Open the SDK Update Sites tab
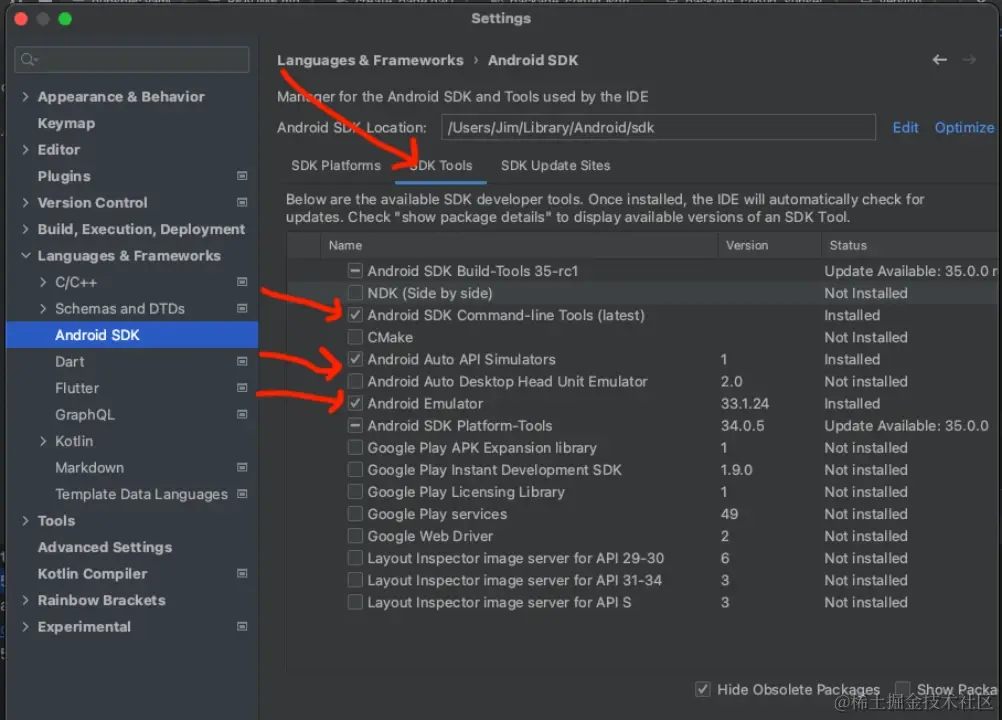 [555, 166]
